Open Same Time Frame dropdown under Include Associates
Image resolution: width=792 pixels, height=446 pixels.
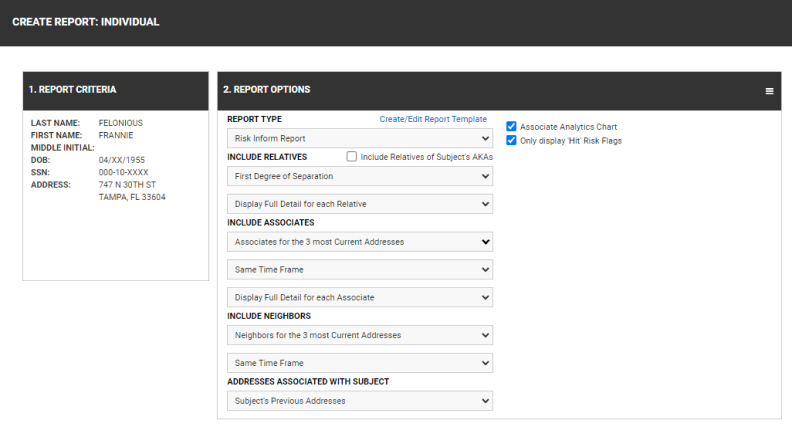click(359, 270)
